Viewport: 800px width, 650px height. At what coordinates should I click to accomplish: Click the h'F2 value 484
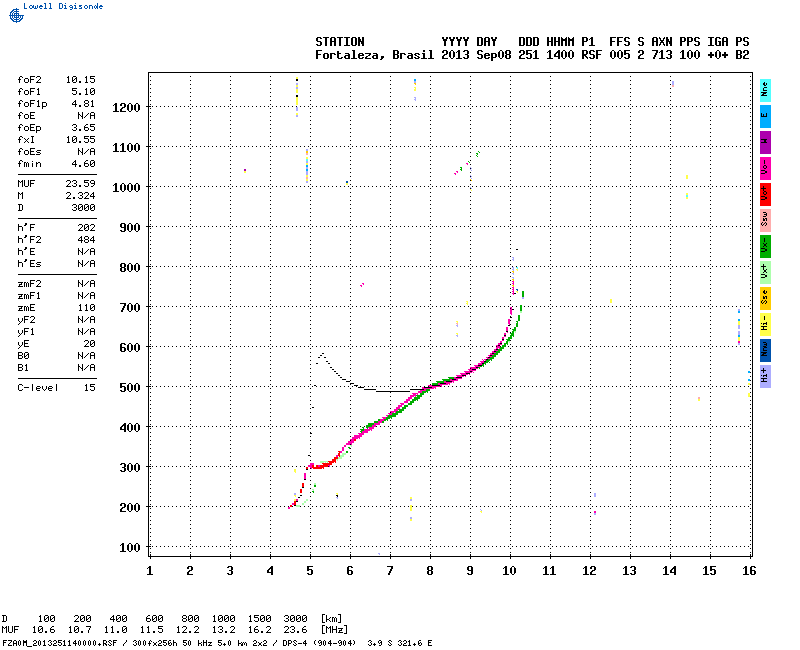pos(86,240)
